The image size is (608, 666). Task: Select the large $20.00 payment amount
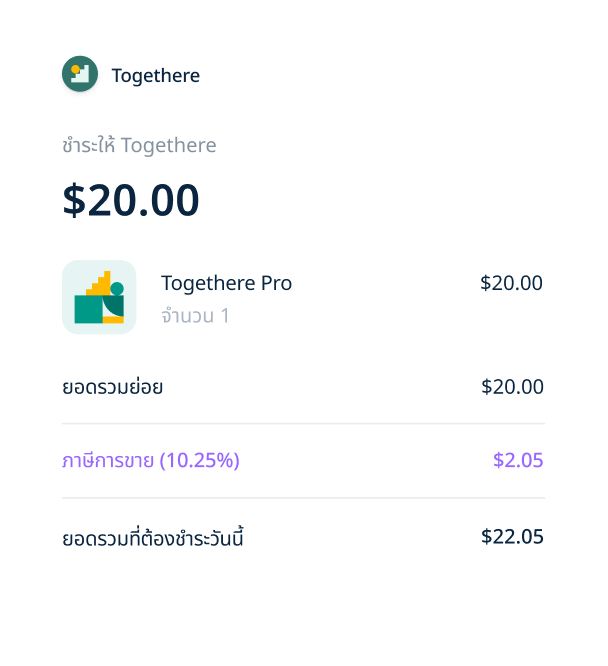[131, 200]
